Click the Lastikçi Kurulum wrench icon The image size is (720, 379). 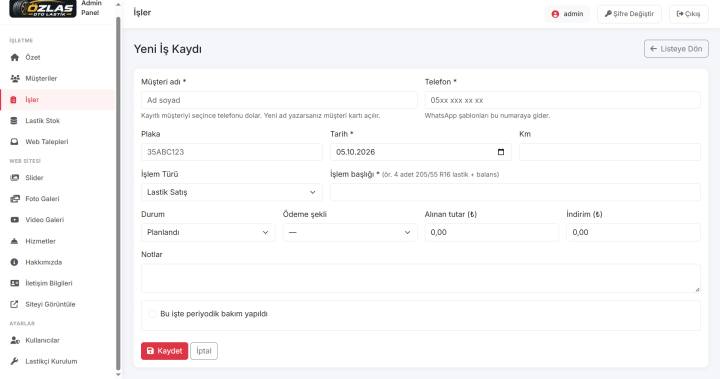14,361
